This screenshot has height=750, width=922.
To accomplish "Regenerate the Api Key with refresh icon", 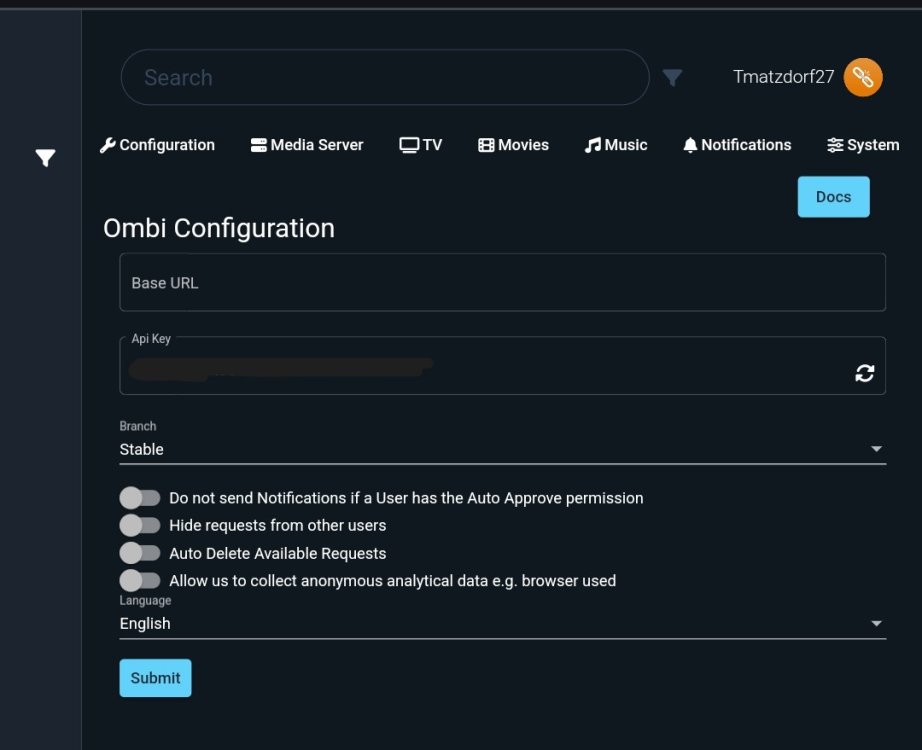I will [864, 373].
